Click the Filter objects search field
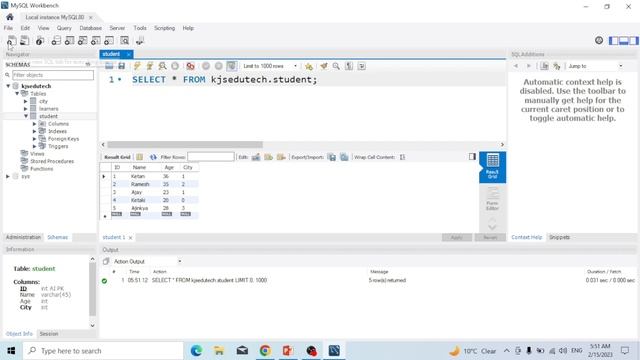The image size is (640, 360). coord(53,75)
